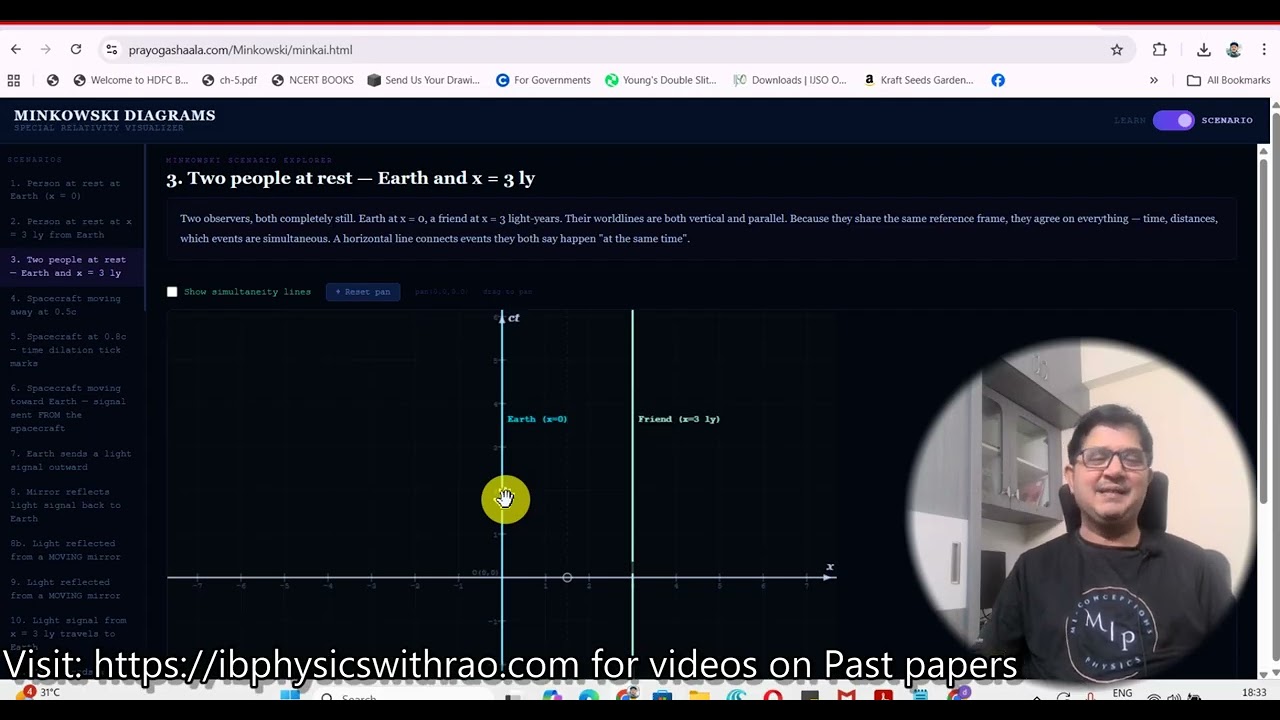Viewport: 1280px width, 720px height.
Task: Select scenario 1 Person at rest at Earth
Action: (72, 190)
